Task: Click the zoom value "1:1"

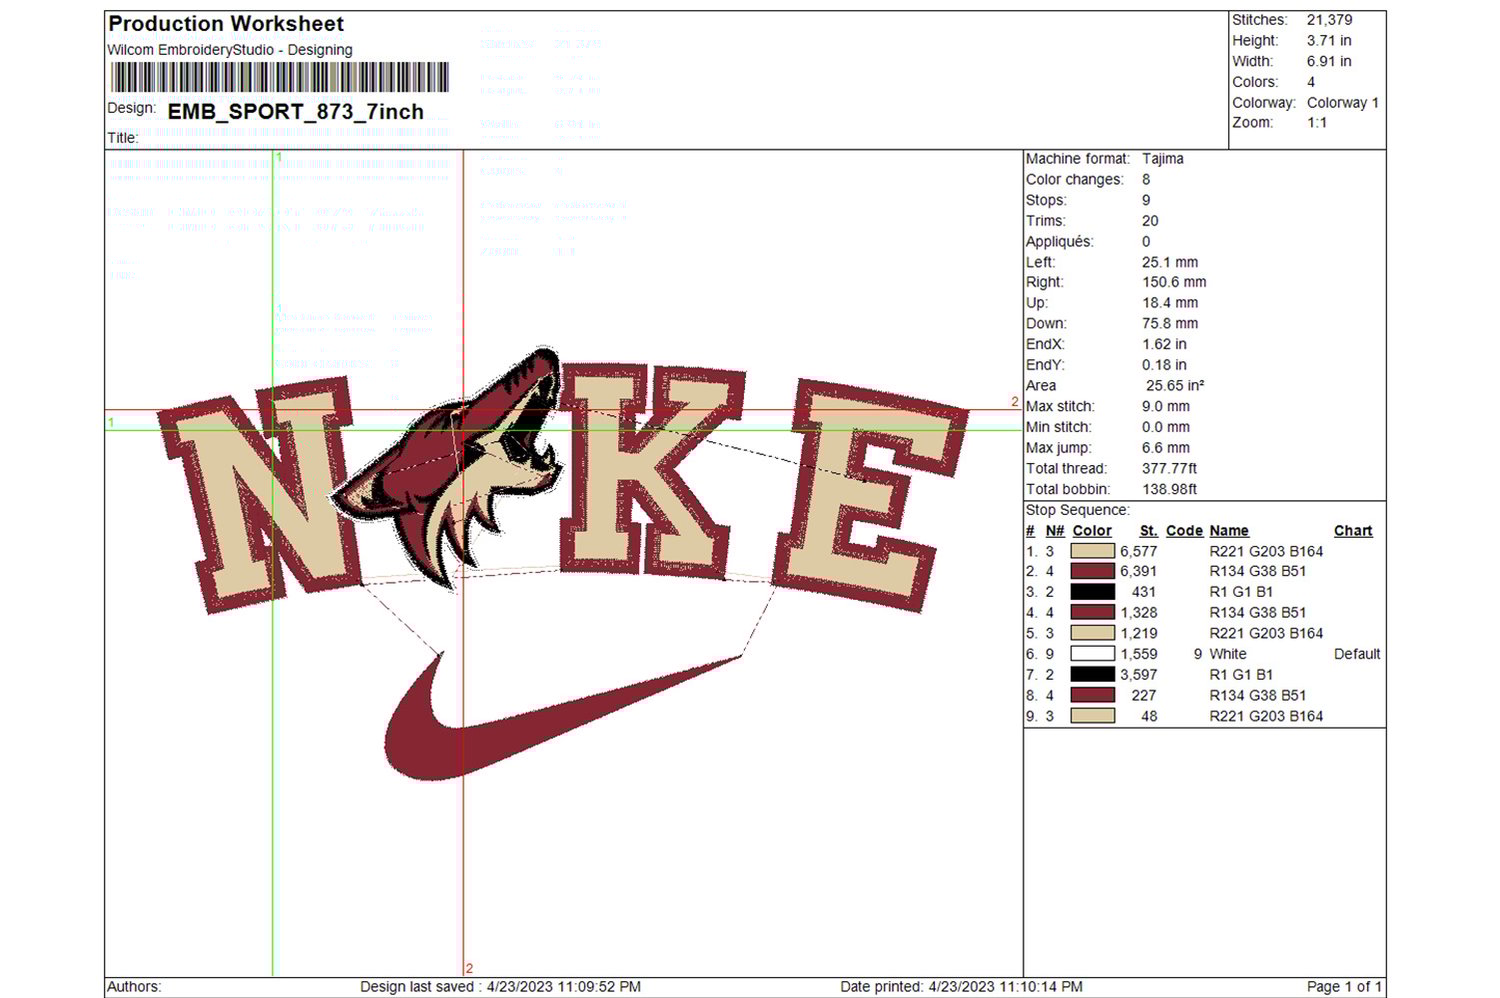Action: pyautogui.click(x=1317, y=123)
